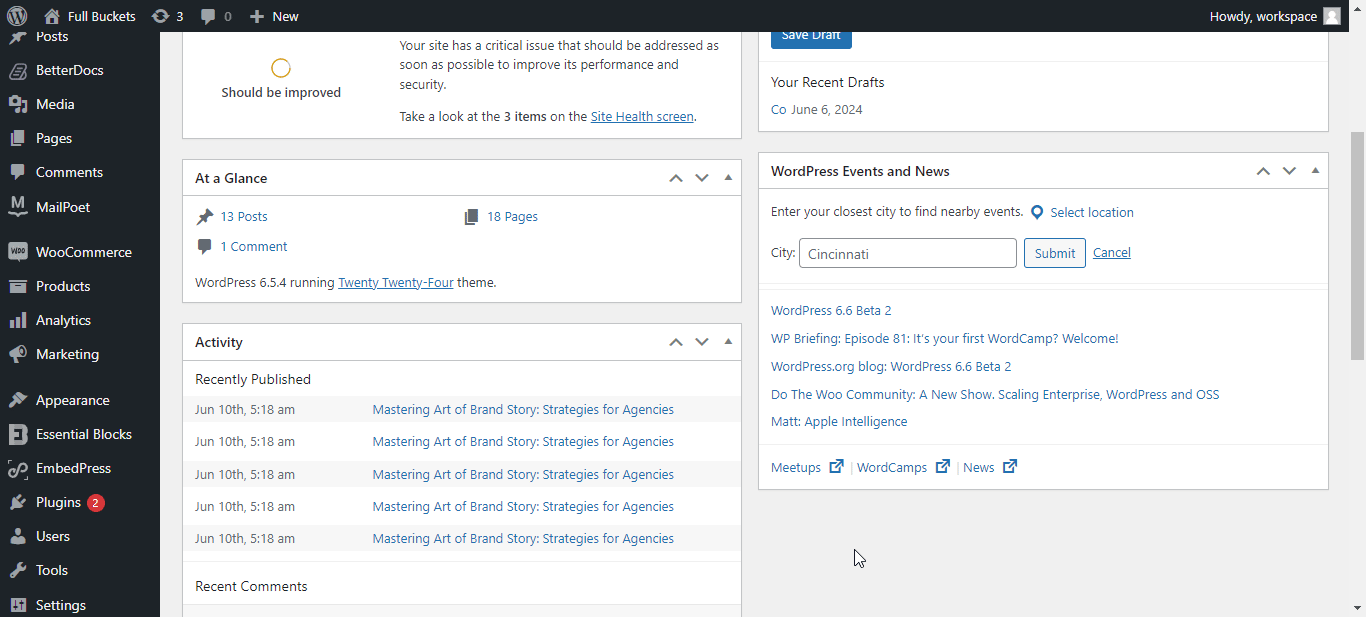
Task: Open the MailPoet sidebar icon
Action: point(18,207)
